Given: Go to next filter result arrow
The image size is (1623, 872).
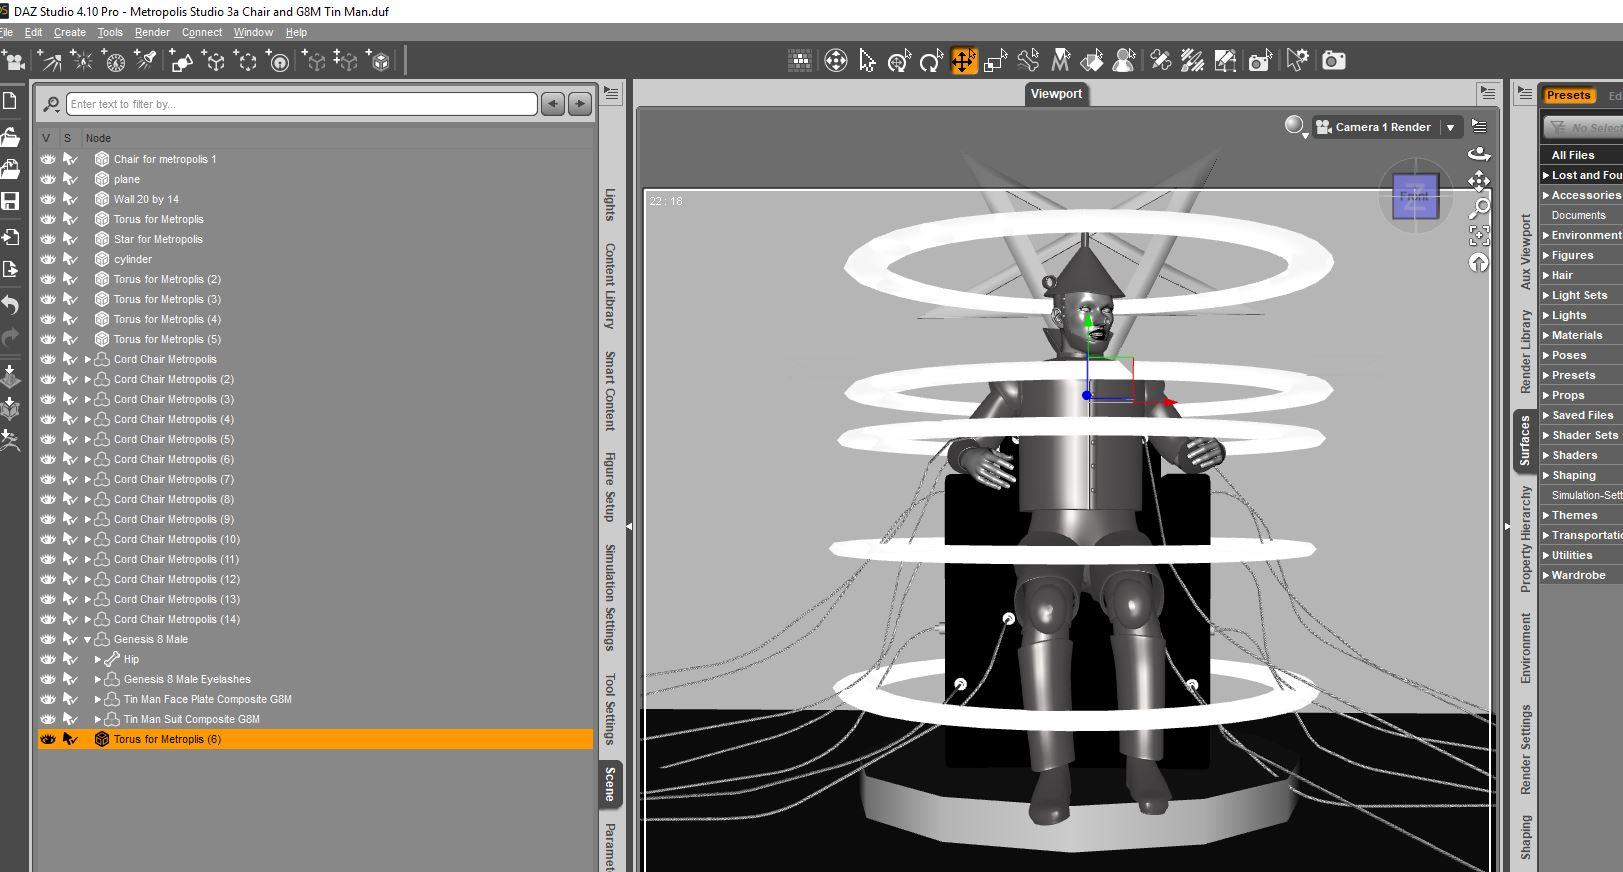Looking at the screenshot, I should pos(580,104).
